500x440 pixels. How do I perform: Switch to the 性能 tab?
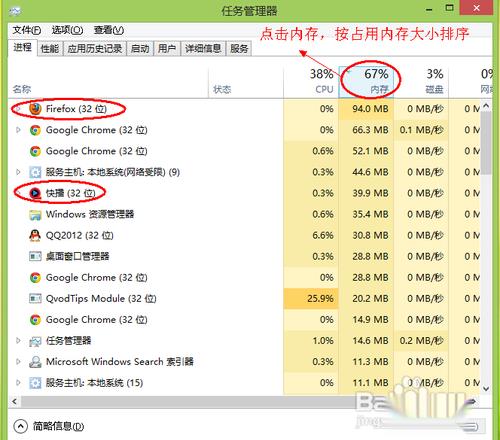point(50,49)
